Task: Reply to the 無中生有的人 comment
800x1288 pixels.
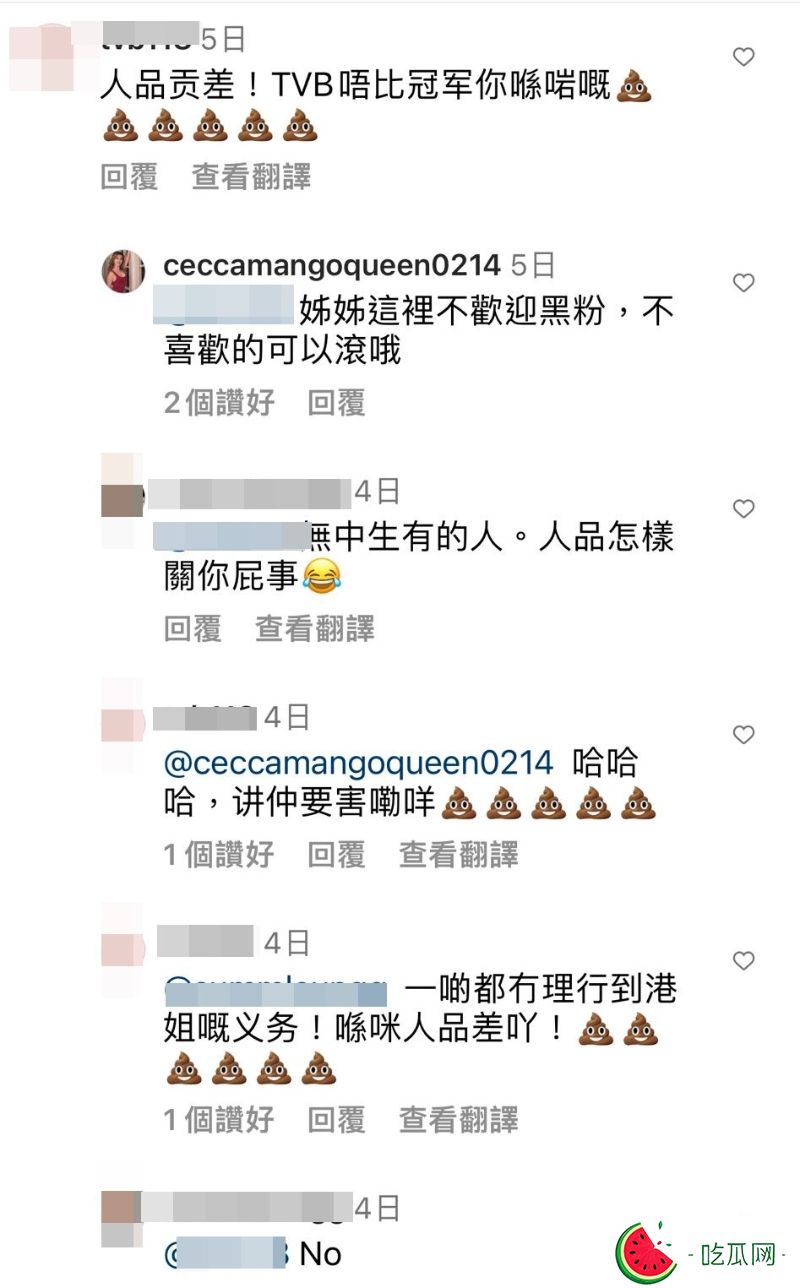Action: click(192, 629)
